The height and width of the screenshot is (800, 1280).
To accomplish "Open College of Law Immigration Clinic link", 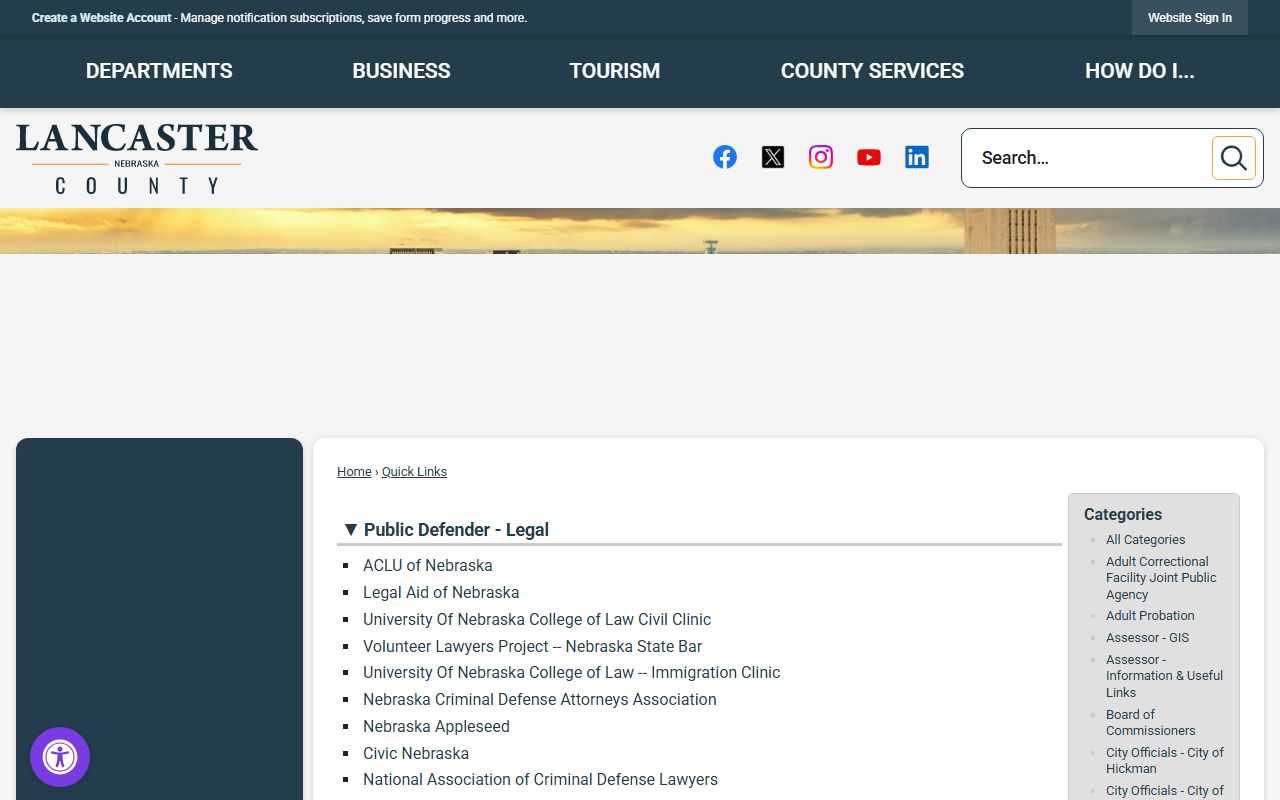I will (x=572, y=673).
